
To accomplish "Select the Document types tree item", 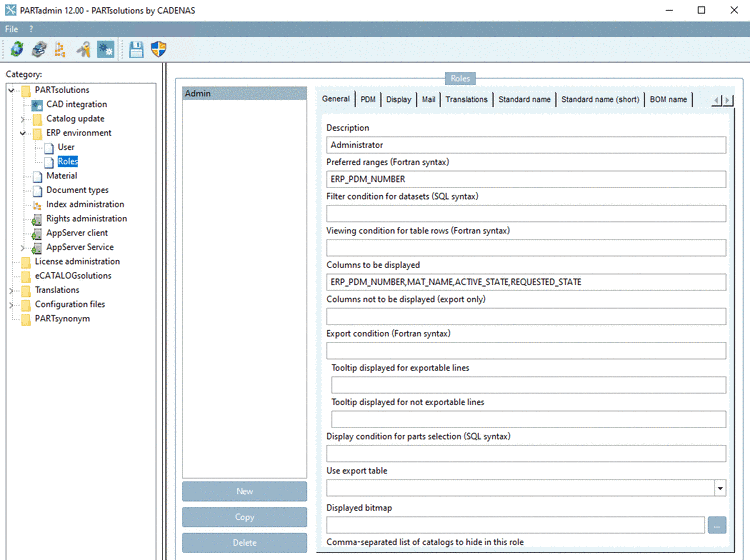I will pos(77,190).
